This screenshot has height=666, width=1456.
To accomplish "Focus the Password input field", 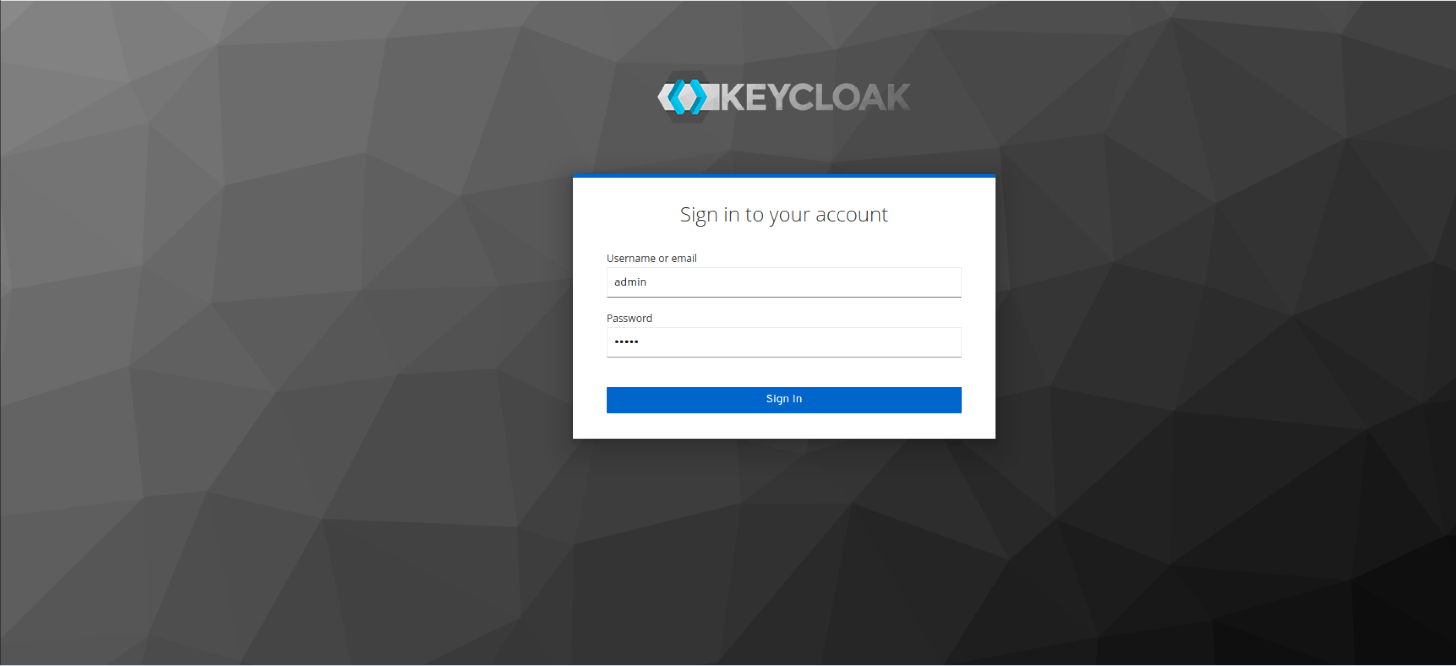I will tap(784, 342).
